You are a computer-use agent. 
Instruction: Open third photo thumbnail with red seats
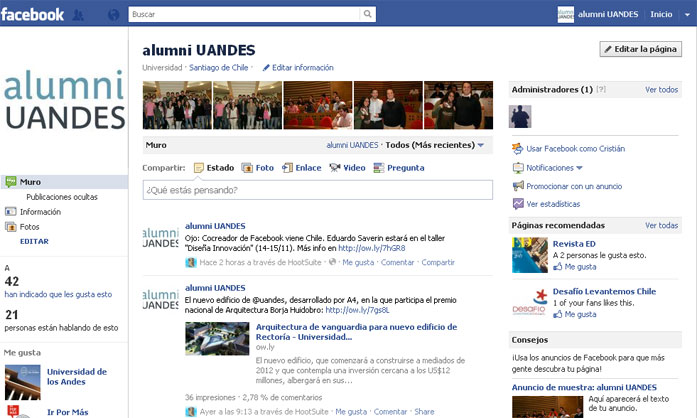318,105
